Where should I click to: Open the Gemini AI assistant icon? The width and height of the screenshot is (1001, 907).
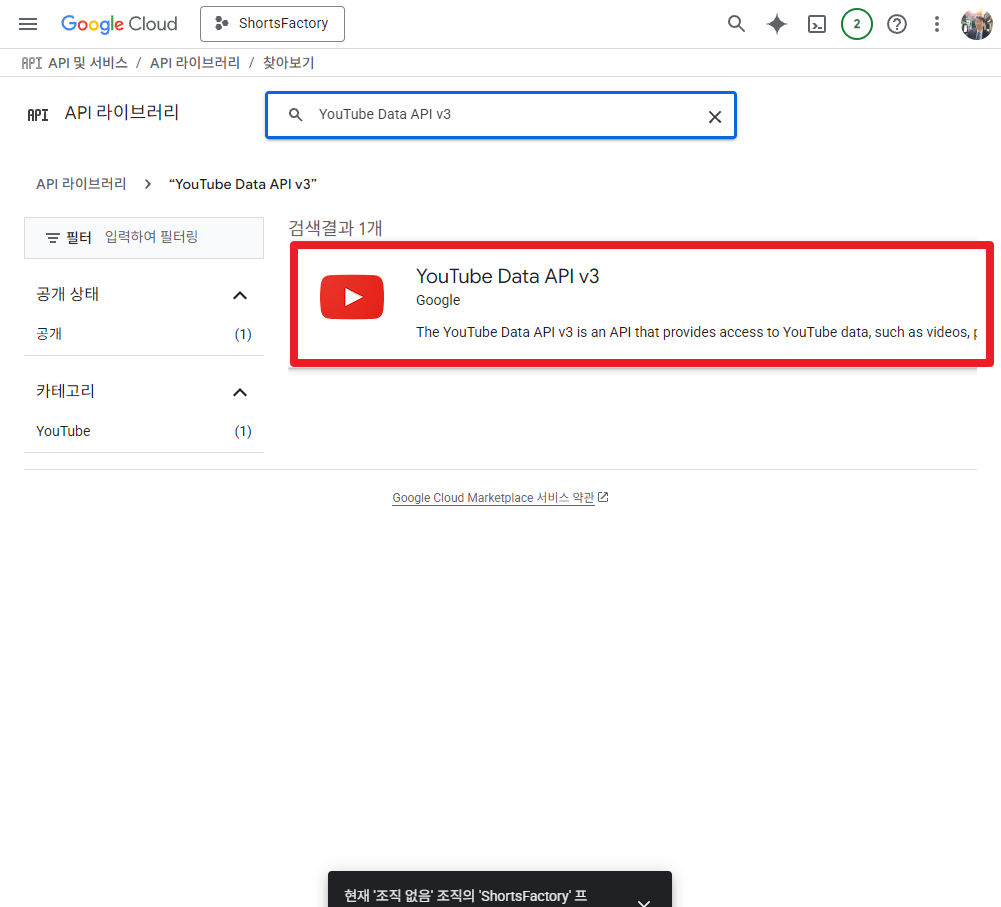pyautogui.click(x=776, y=23)
